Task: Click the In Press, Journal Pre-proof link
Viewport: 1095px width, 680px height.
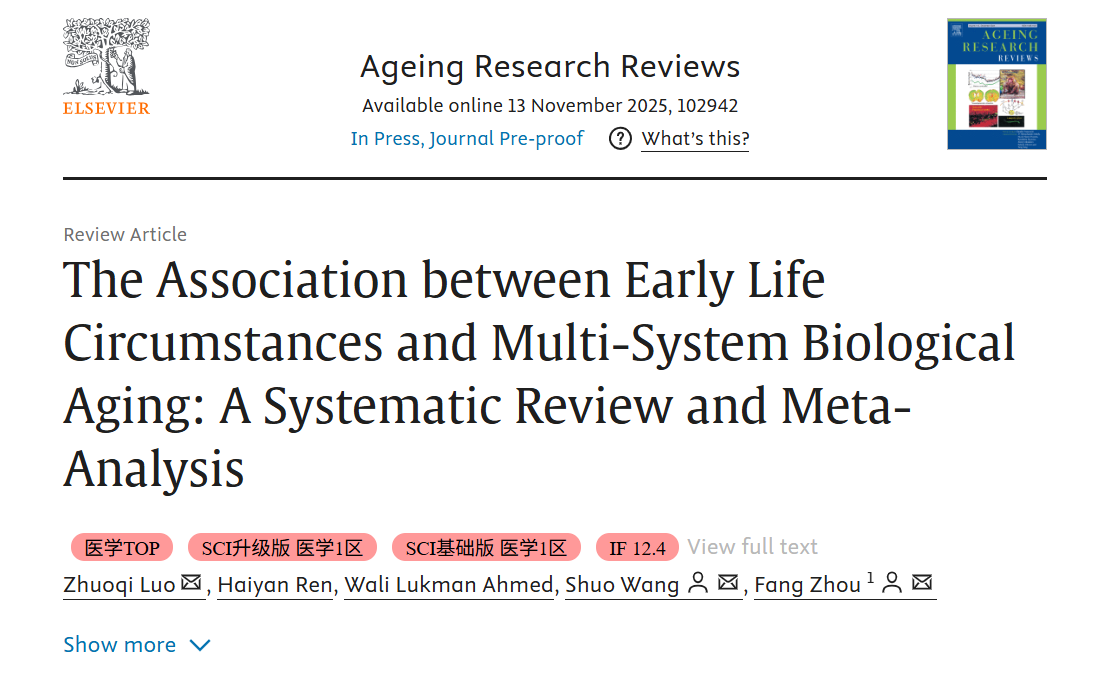Action: (467, 139)
